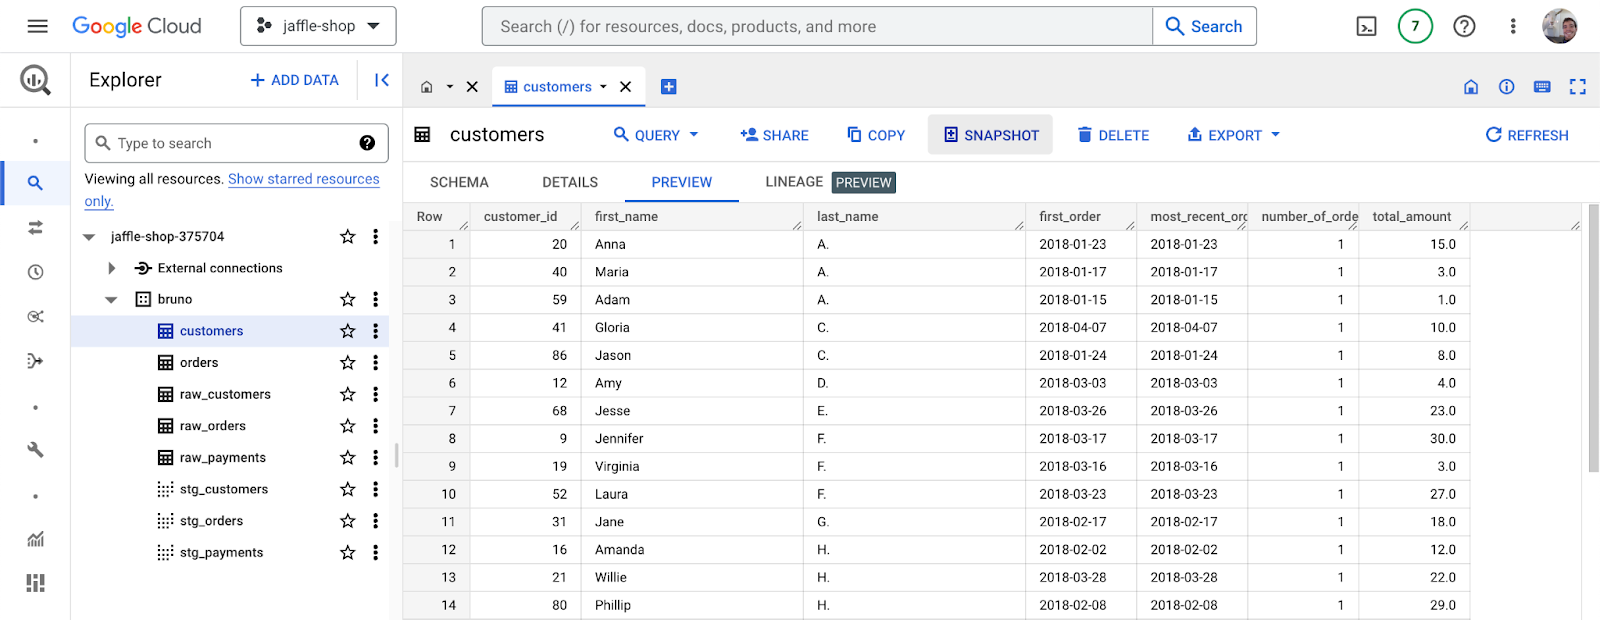
Task: Star the bruno dataset
Action: click(348, 299)
